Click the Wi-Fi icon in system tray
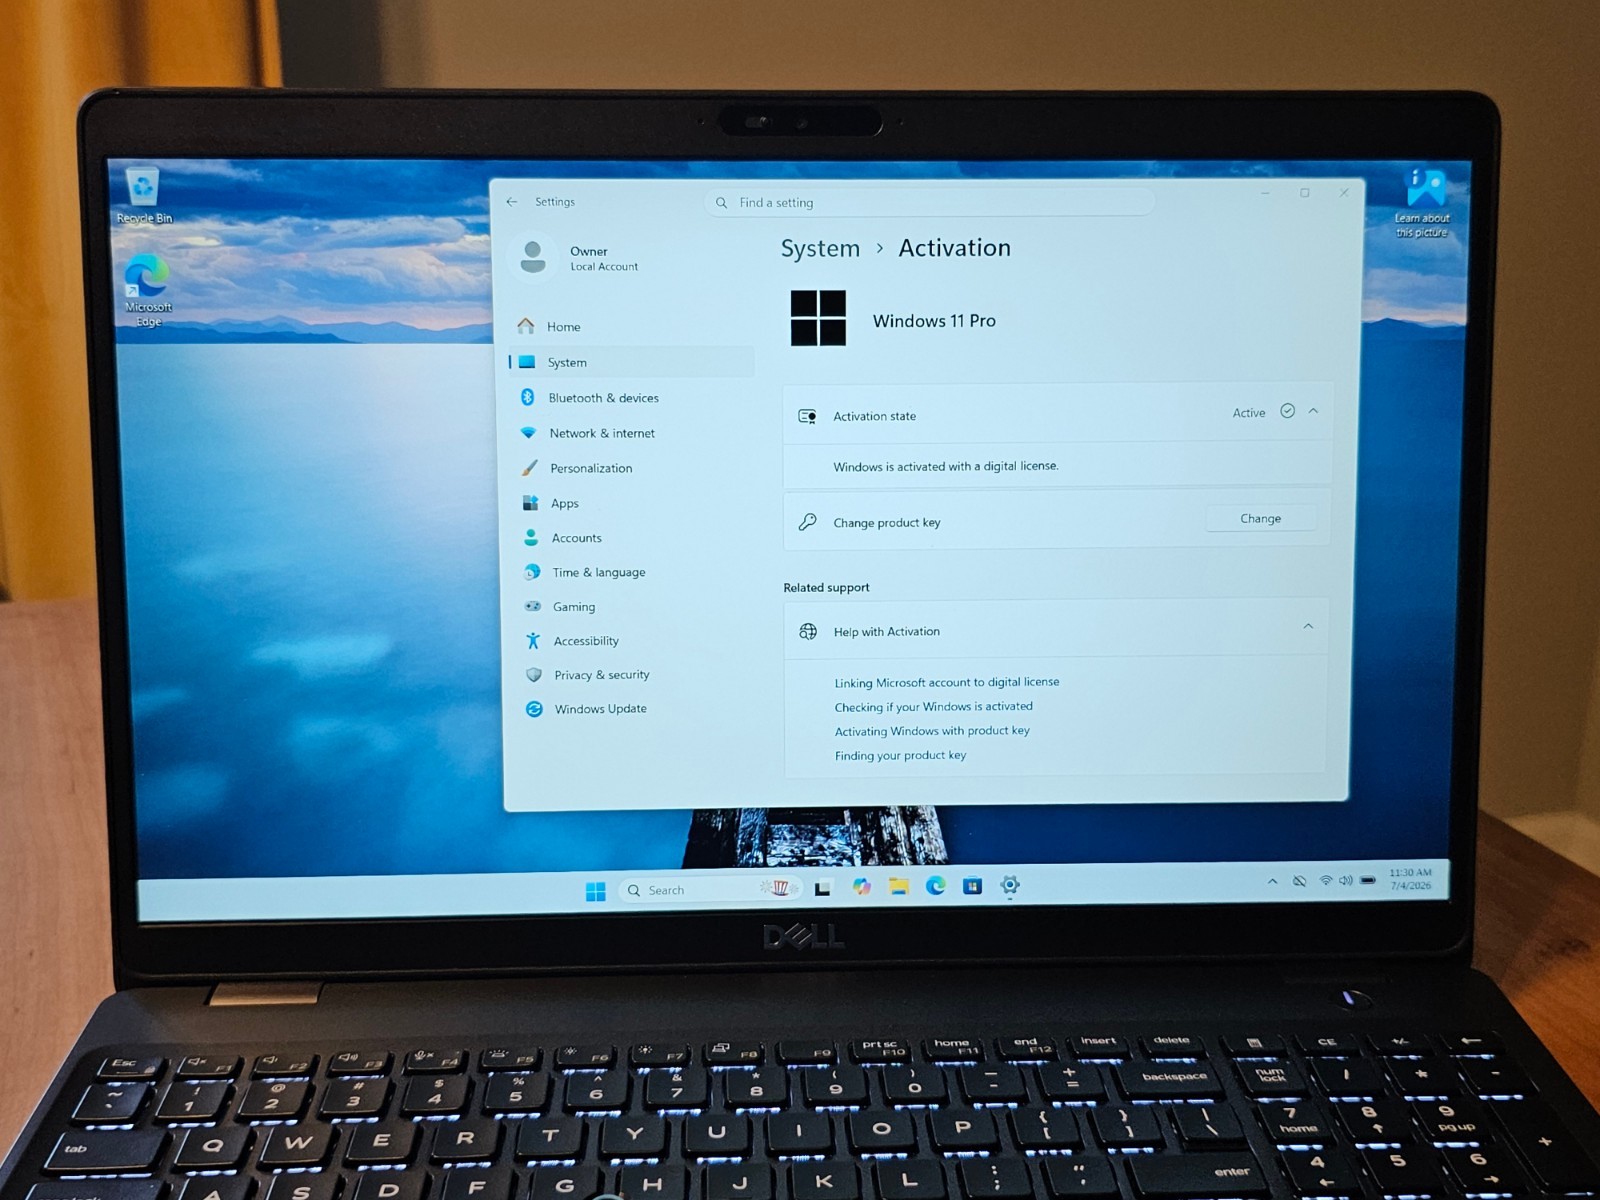Image resolution: width=1600 pixels, height=1200 pixels. click(x=1326, y=881)
